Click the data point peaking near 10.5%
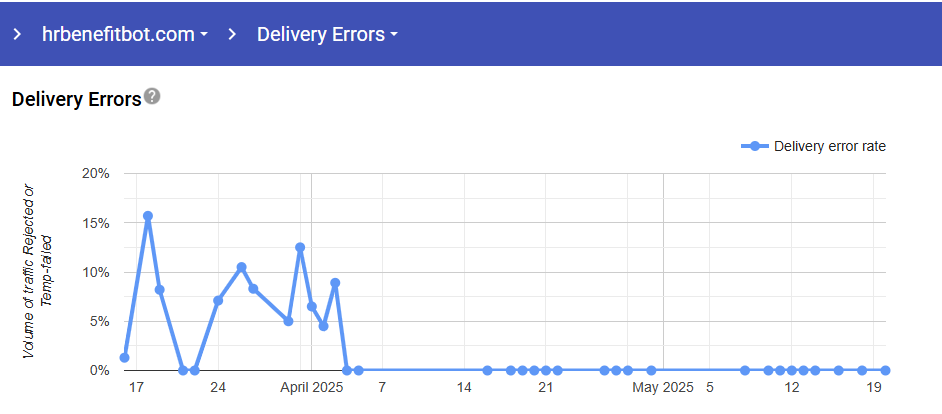 (x=241, y=267)
